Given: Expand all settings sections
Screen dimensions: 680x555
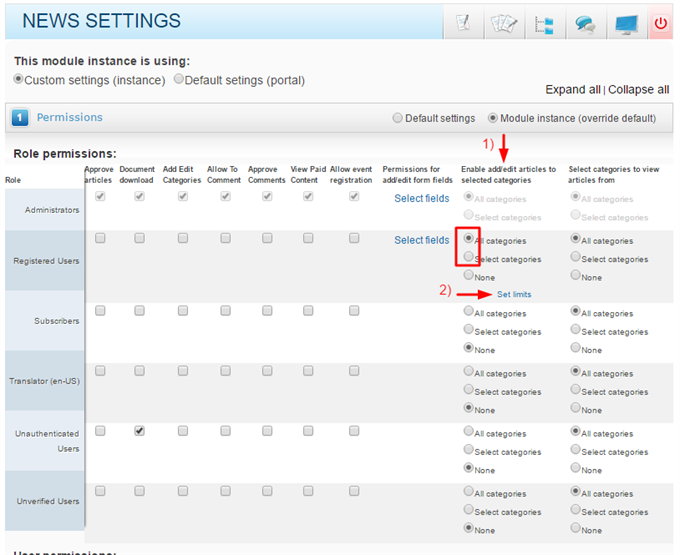Looking at the screenshot, I should [x=574, y=89].
